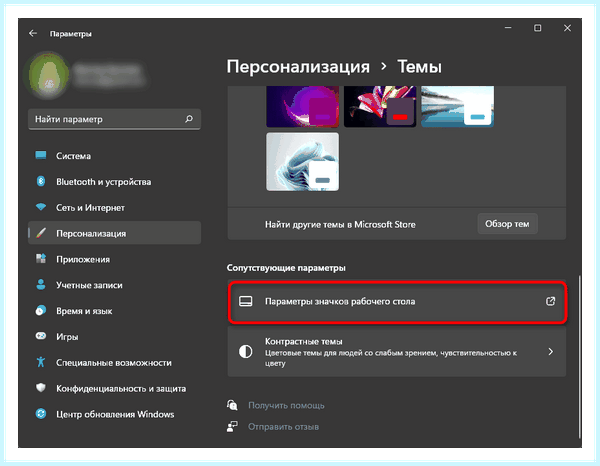The height and width of the screenshot is (466, 600).
Task: Open Система settings section
Action: tap(114, 156)
